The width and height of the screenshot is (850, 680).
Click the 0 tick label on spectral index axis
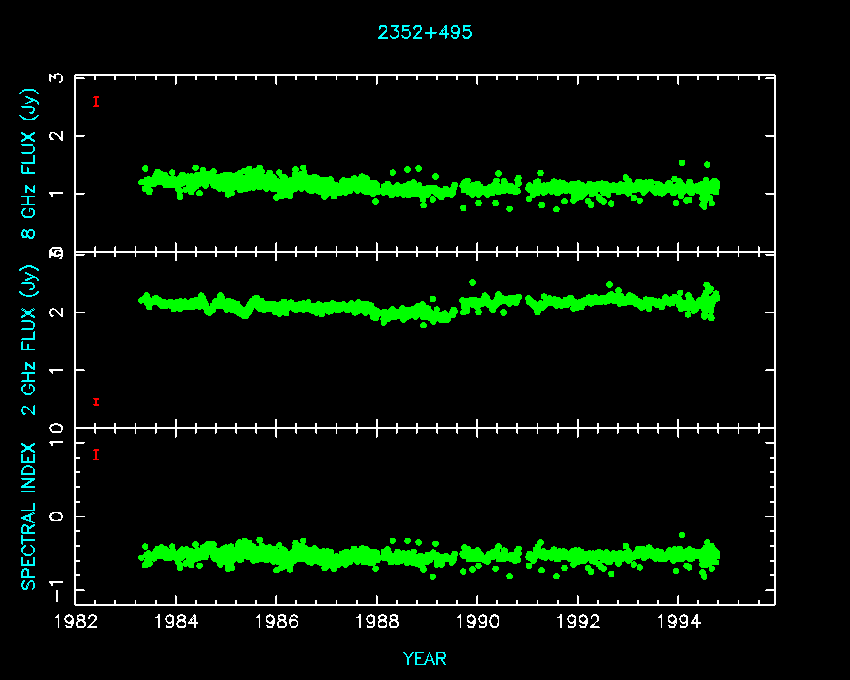[58, 516]
